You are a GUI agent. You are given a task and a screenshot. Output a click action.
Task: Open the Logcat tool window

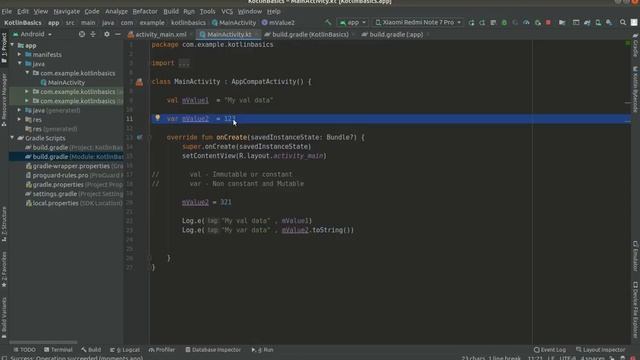125,350
